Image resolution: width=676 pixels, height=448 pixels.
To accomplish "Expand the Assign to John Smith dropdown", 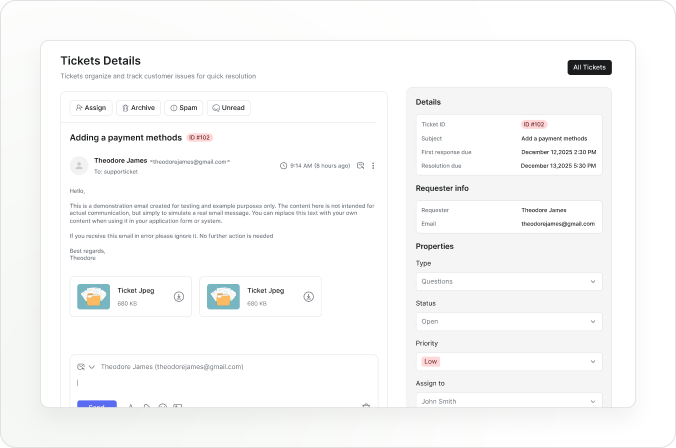I will coord(509,401).
